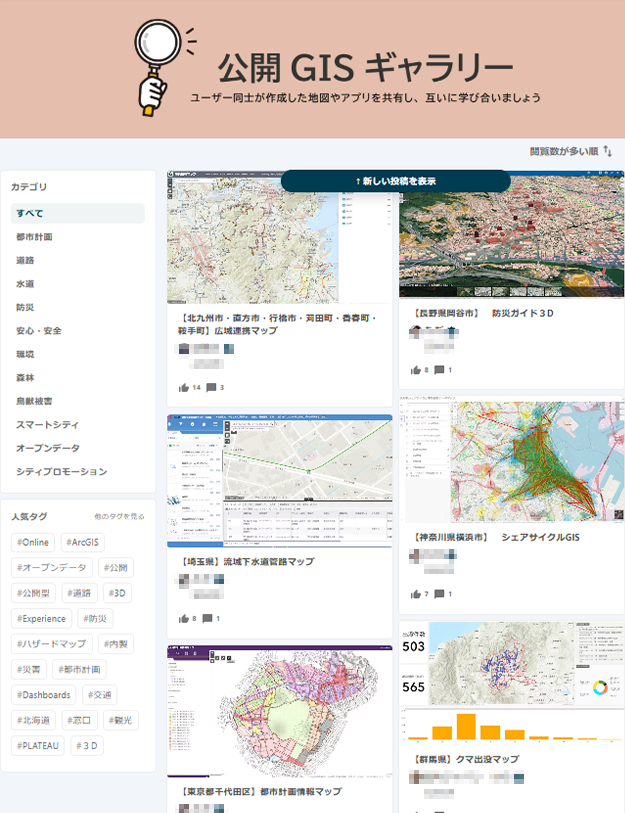Open the 広域連携マップ post title
This screenshot has height=813, width=625.
pyautogui.click(x=277, y=324)
